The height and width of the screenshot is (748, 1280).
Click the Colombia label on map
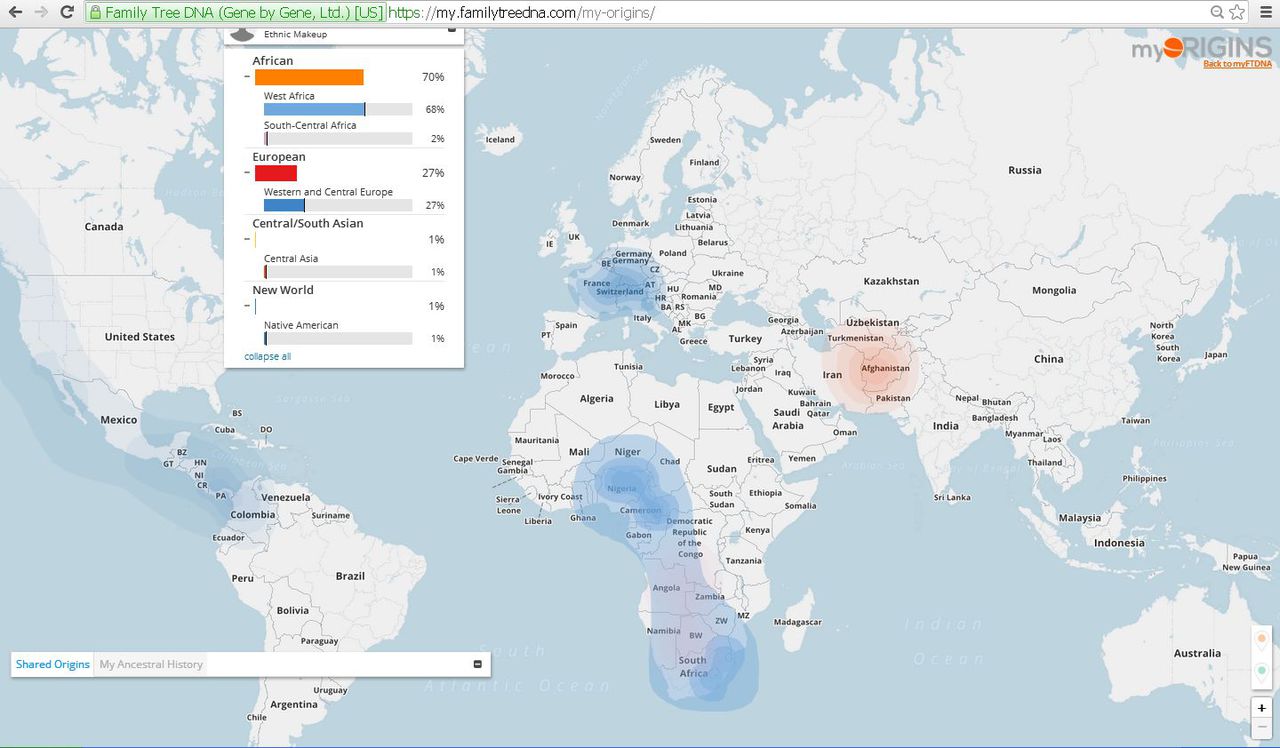[x=252, y=515]
